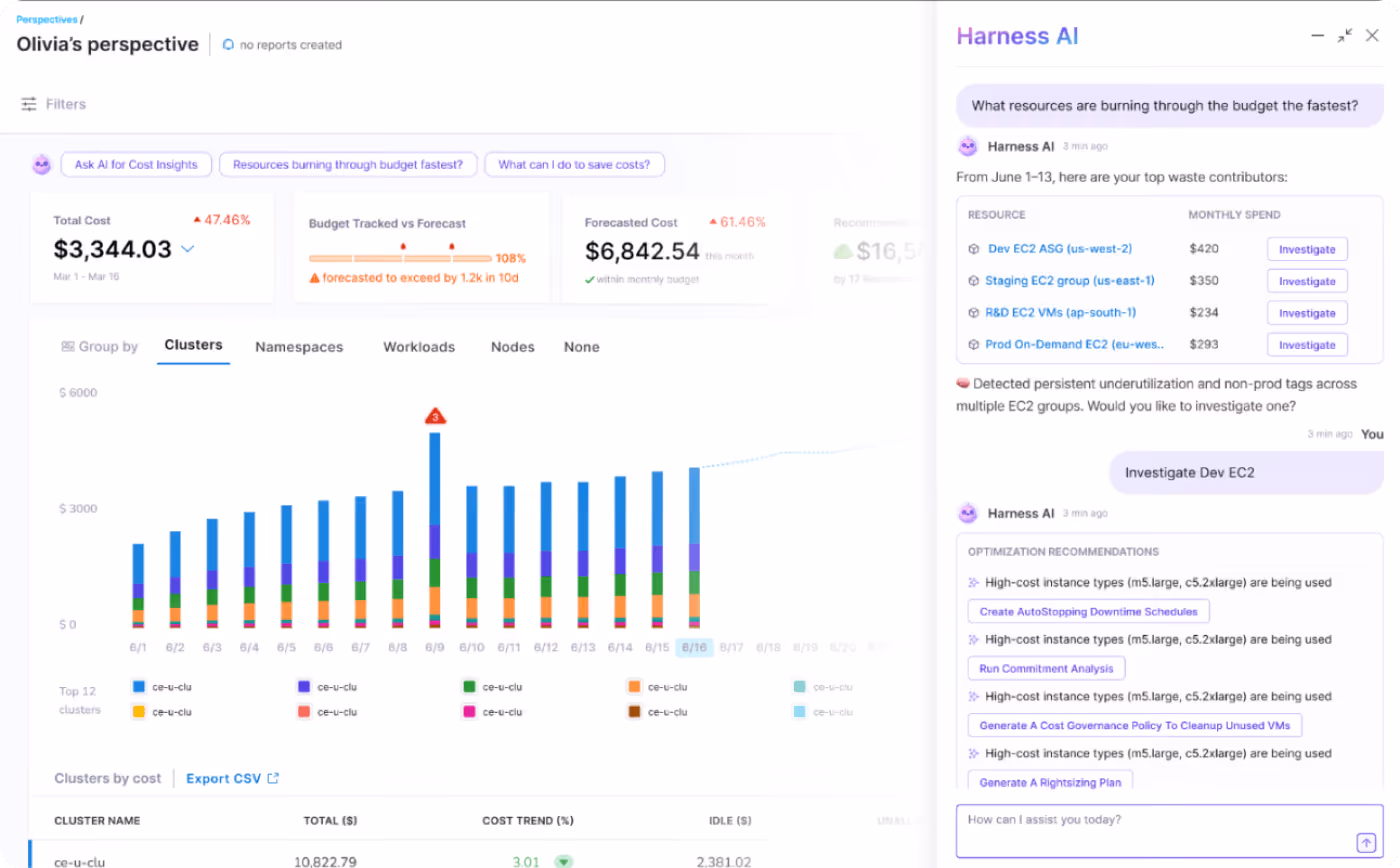Open Export CSV for clusters by cost
Viewport: 1400px width, 868px height.
tap(225, 778)
